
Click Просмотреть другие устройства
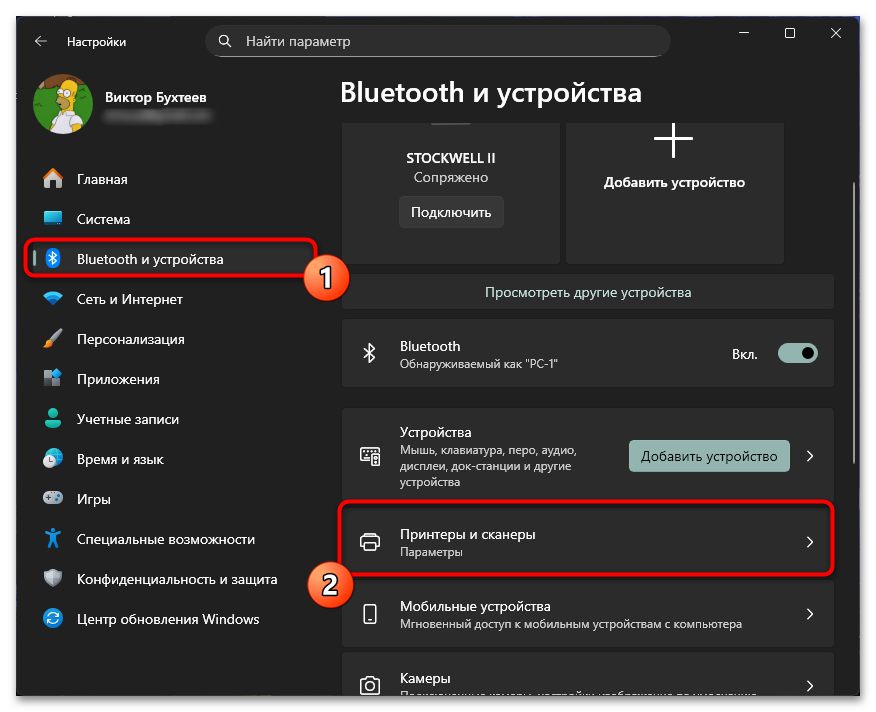[x=588, y=292]
